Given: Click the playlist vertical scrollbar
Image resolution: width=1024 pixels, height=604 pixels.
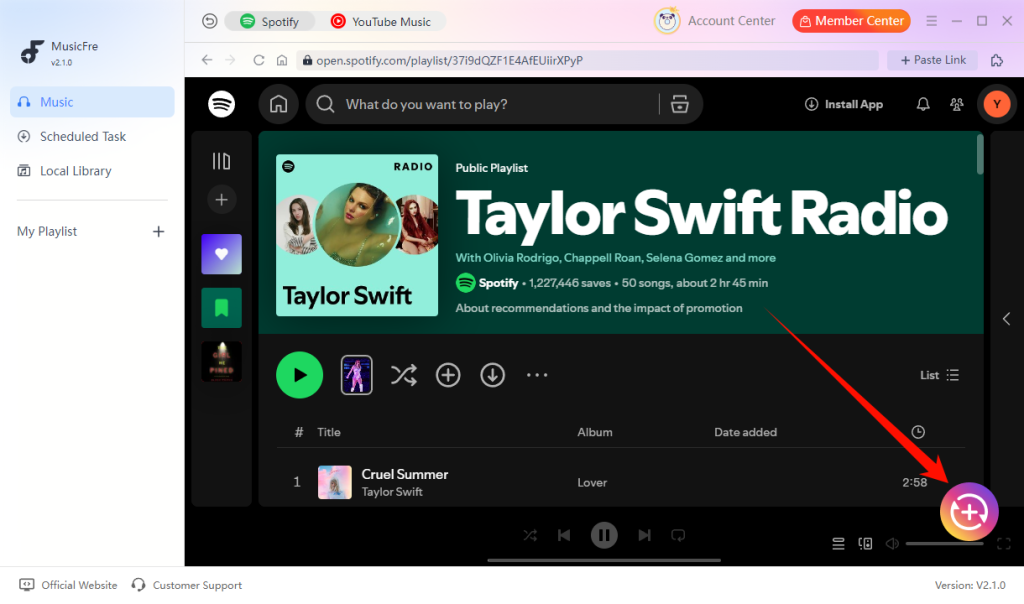Looking at the screenshot, I should (x=980, y=154).
